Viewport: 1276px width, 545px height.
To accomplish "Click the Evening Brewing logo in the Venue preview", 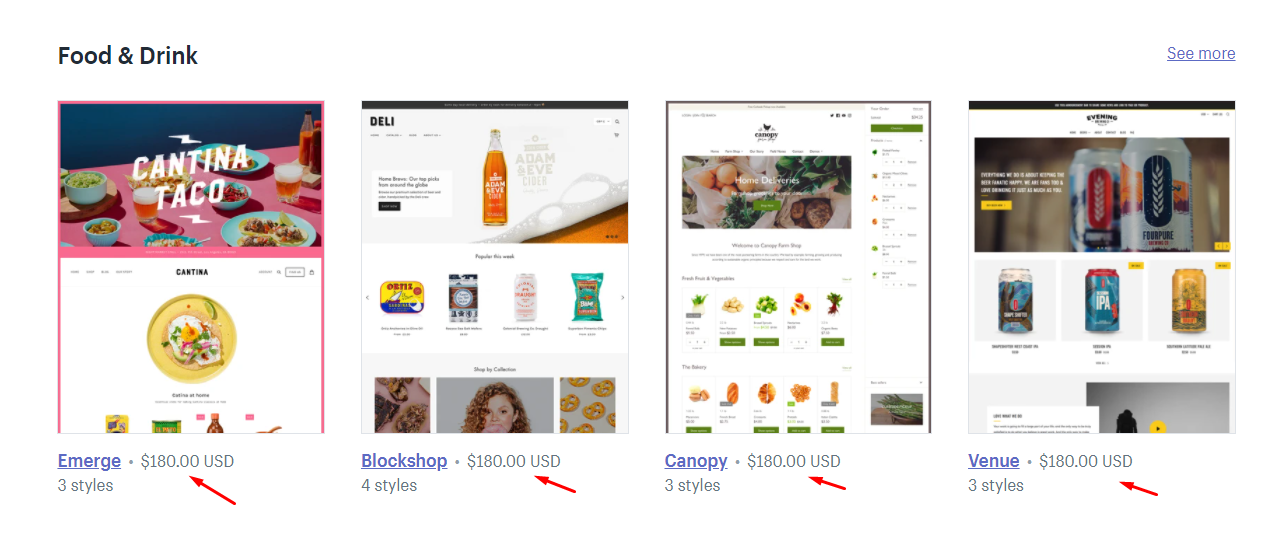I will (1101, 118).
